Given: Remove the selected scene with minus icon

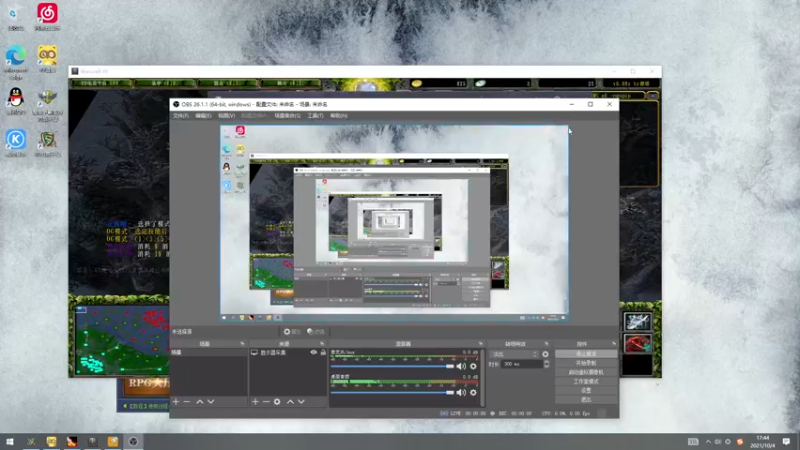Looking at the screenshot, I should coord(187,402).
